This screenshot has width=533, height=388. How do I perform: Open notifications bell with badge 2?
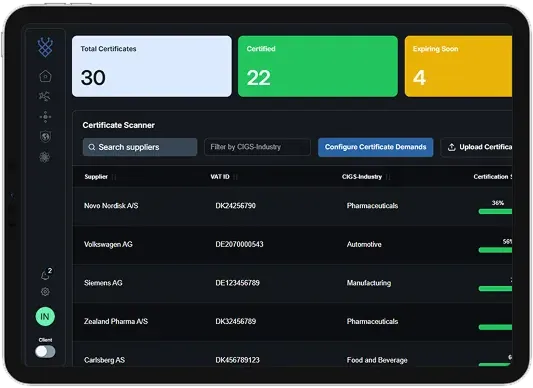click(46, 274)
